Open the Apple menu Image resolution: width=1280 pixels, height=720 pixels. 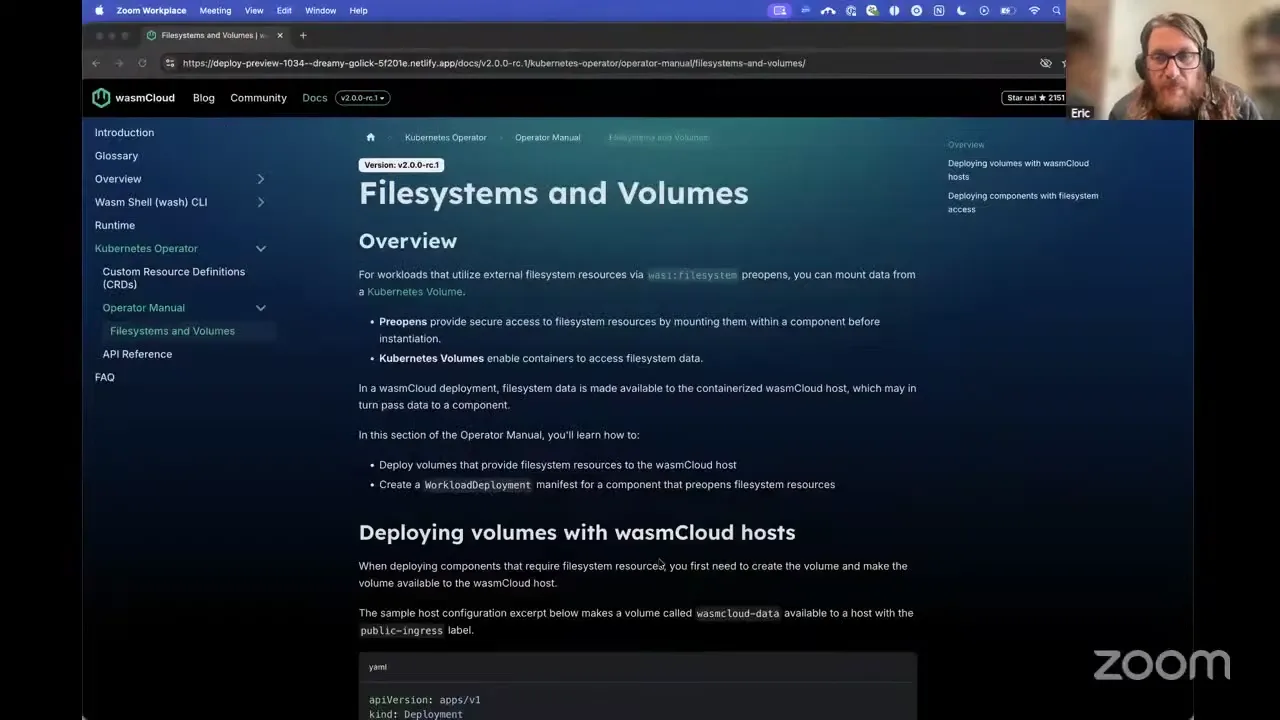point(99,10)
